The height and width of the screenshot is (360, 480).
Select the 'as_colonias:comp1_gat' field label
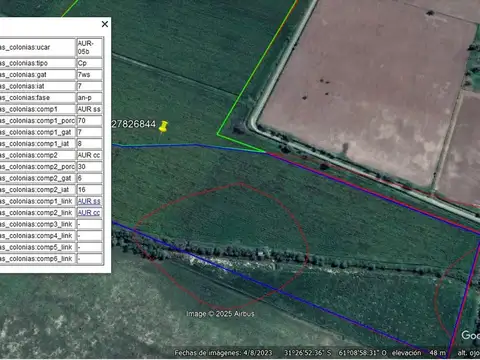pos(35,132)
